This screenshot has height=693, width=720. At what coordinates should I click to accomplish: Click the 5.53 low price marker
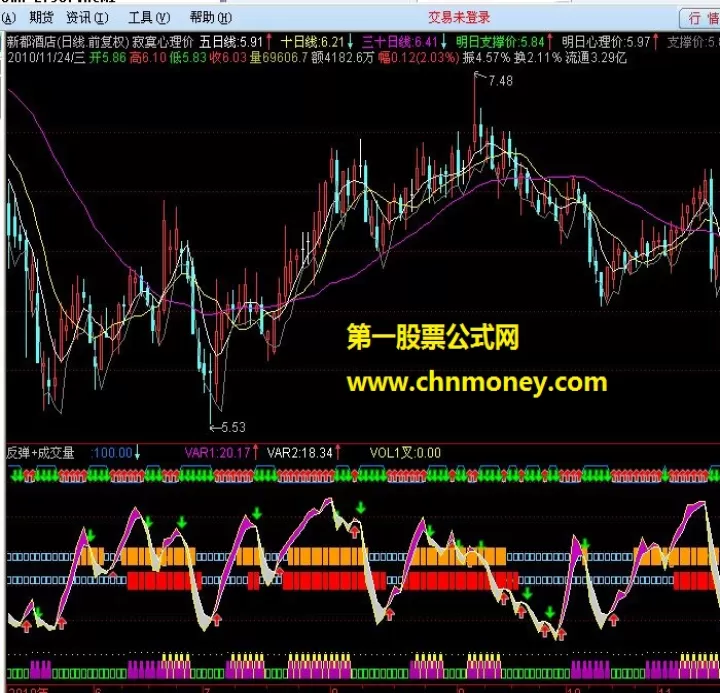(x=233, y=428)
